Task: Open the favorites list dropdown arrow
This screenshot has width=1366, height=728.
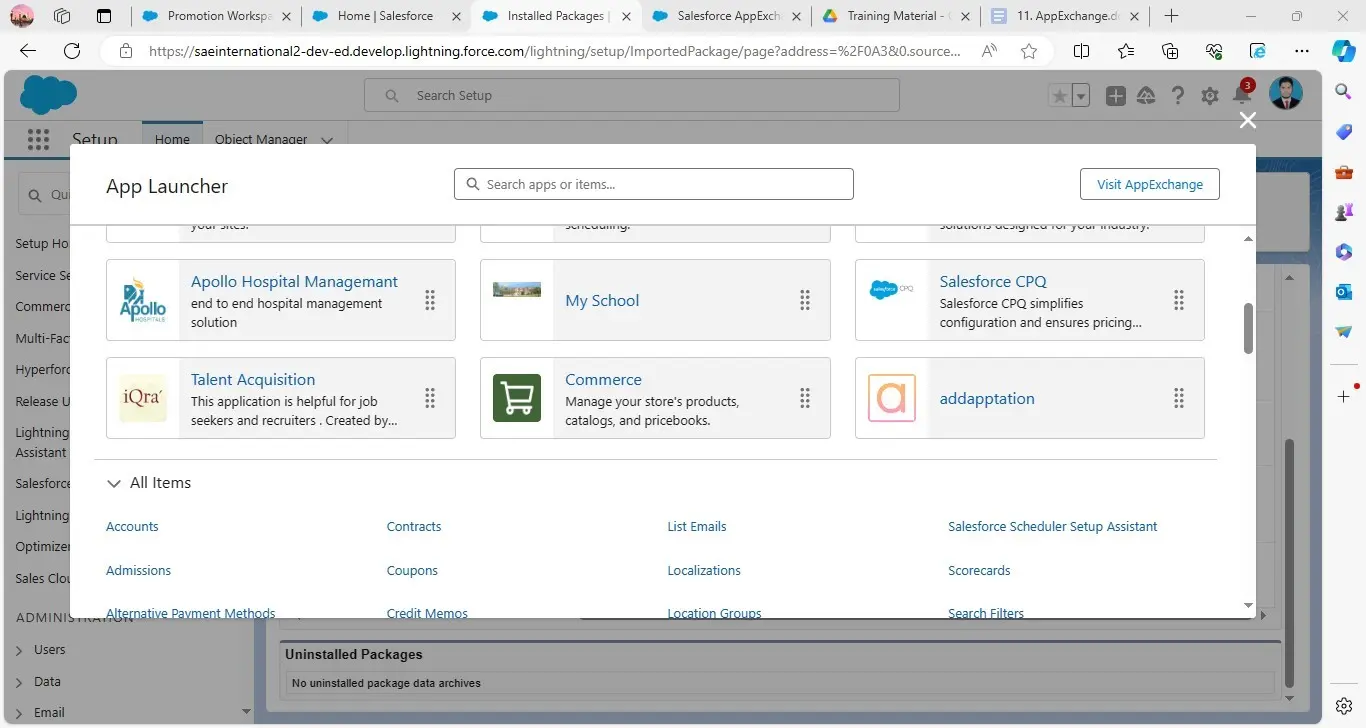Action: coord(1081,96)
